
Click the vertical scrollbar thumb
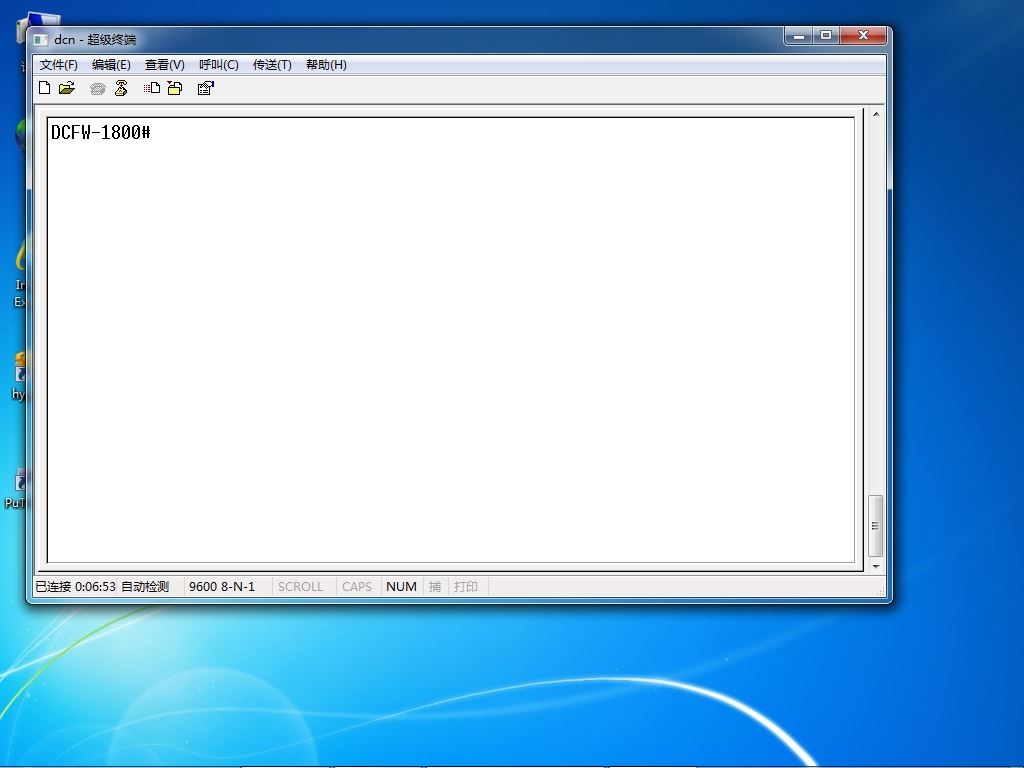point(876,526)
